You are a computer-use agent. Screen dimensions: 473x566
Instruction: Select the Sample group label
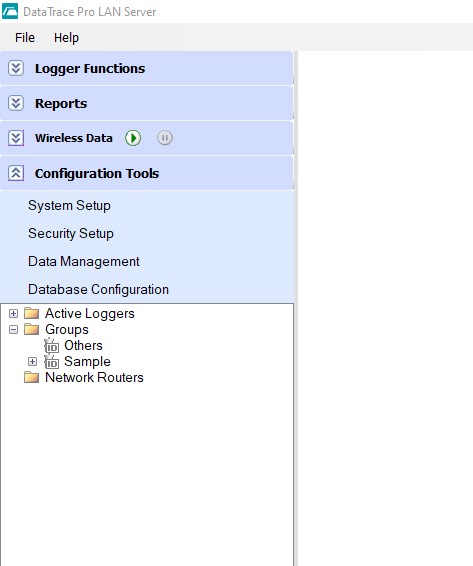tap(87, 362)
